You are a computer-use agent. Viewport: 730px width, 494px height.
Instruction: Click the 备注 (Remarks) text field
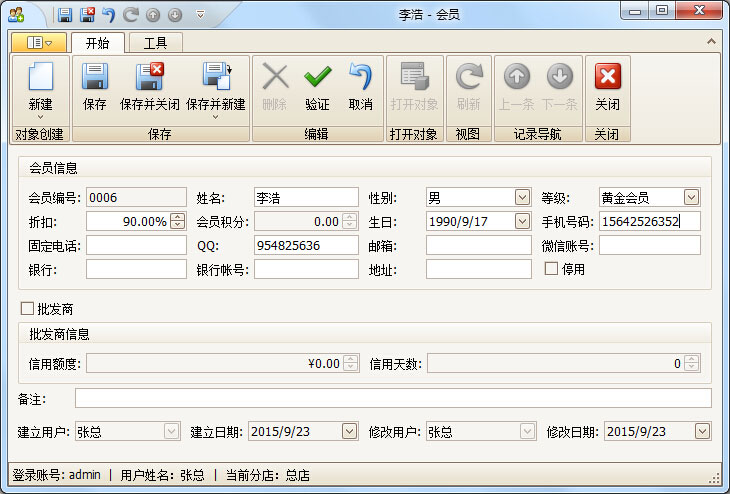pyautogui.click(x=392, y=399)
